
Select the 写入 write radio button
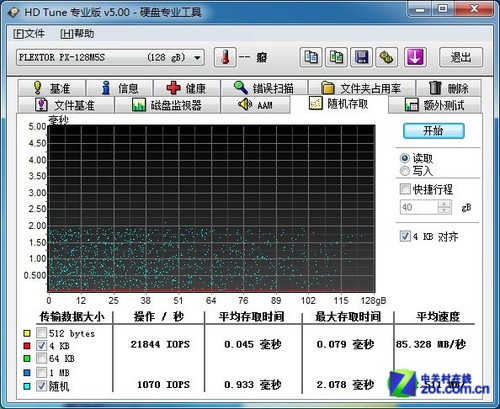coord(405,171)
